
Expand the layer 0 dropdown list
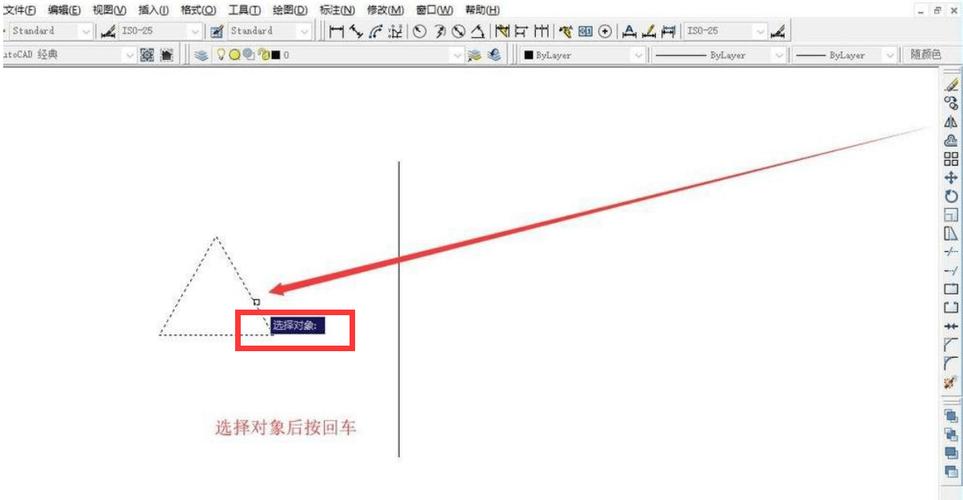pos(456,55)
